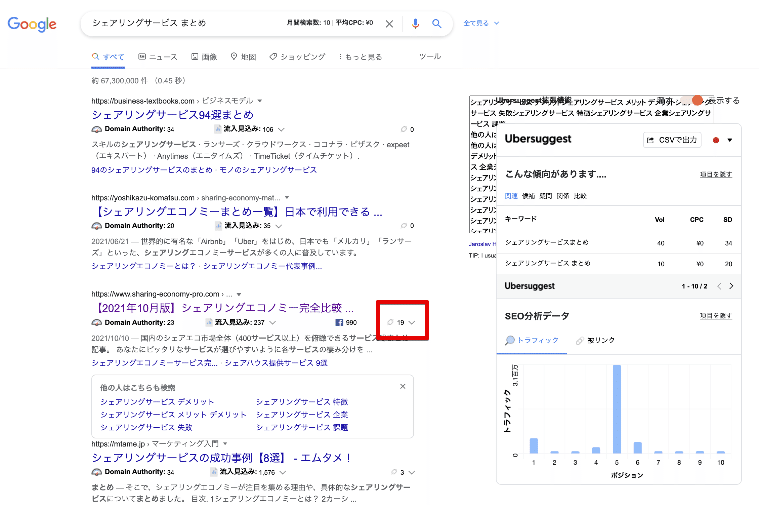Expand the 流入見込み: 36 chevron
The height and width of the screenshot is (505, 759).
point(279,226)
